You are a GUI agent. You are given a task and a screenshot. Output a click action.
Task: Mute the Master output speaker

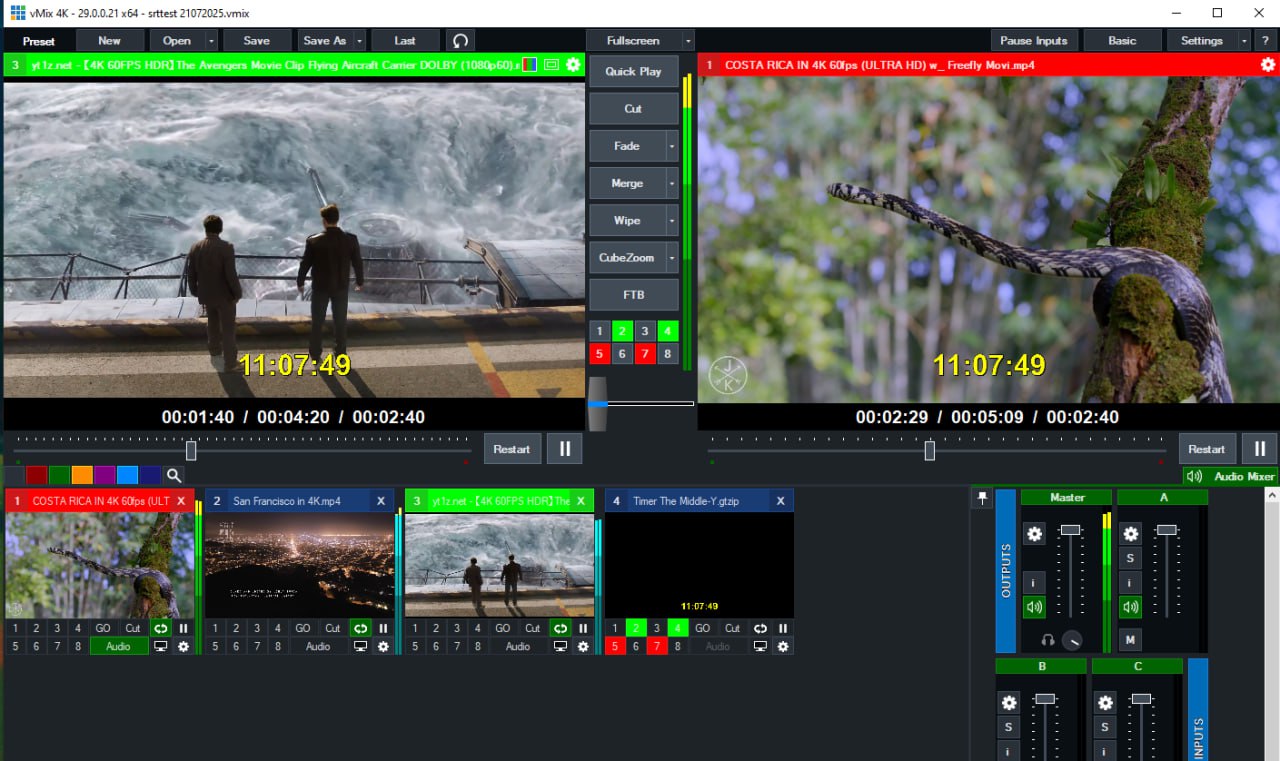(x=1034, y=607)
